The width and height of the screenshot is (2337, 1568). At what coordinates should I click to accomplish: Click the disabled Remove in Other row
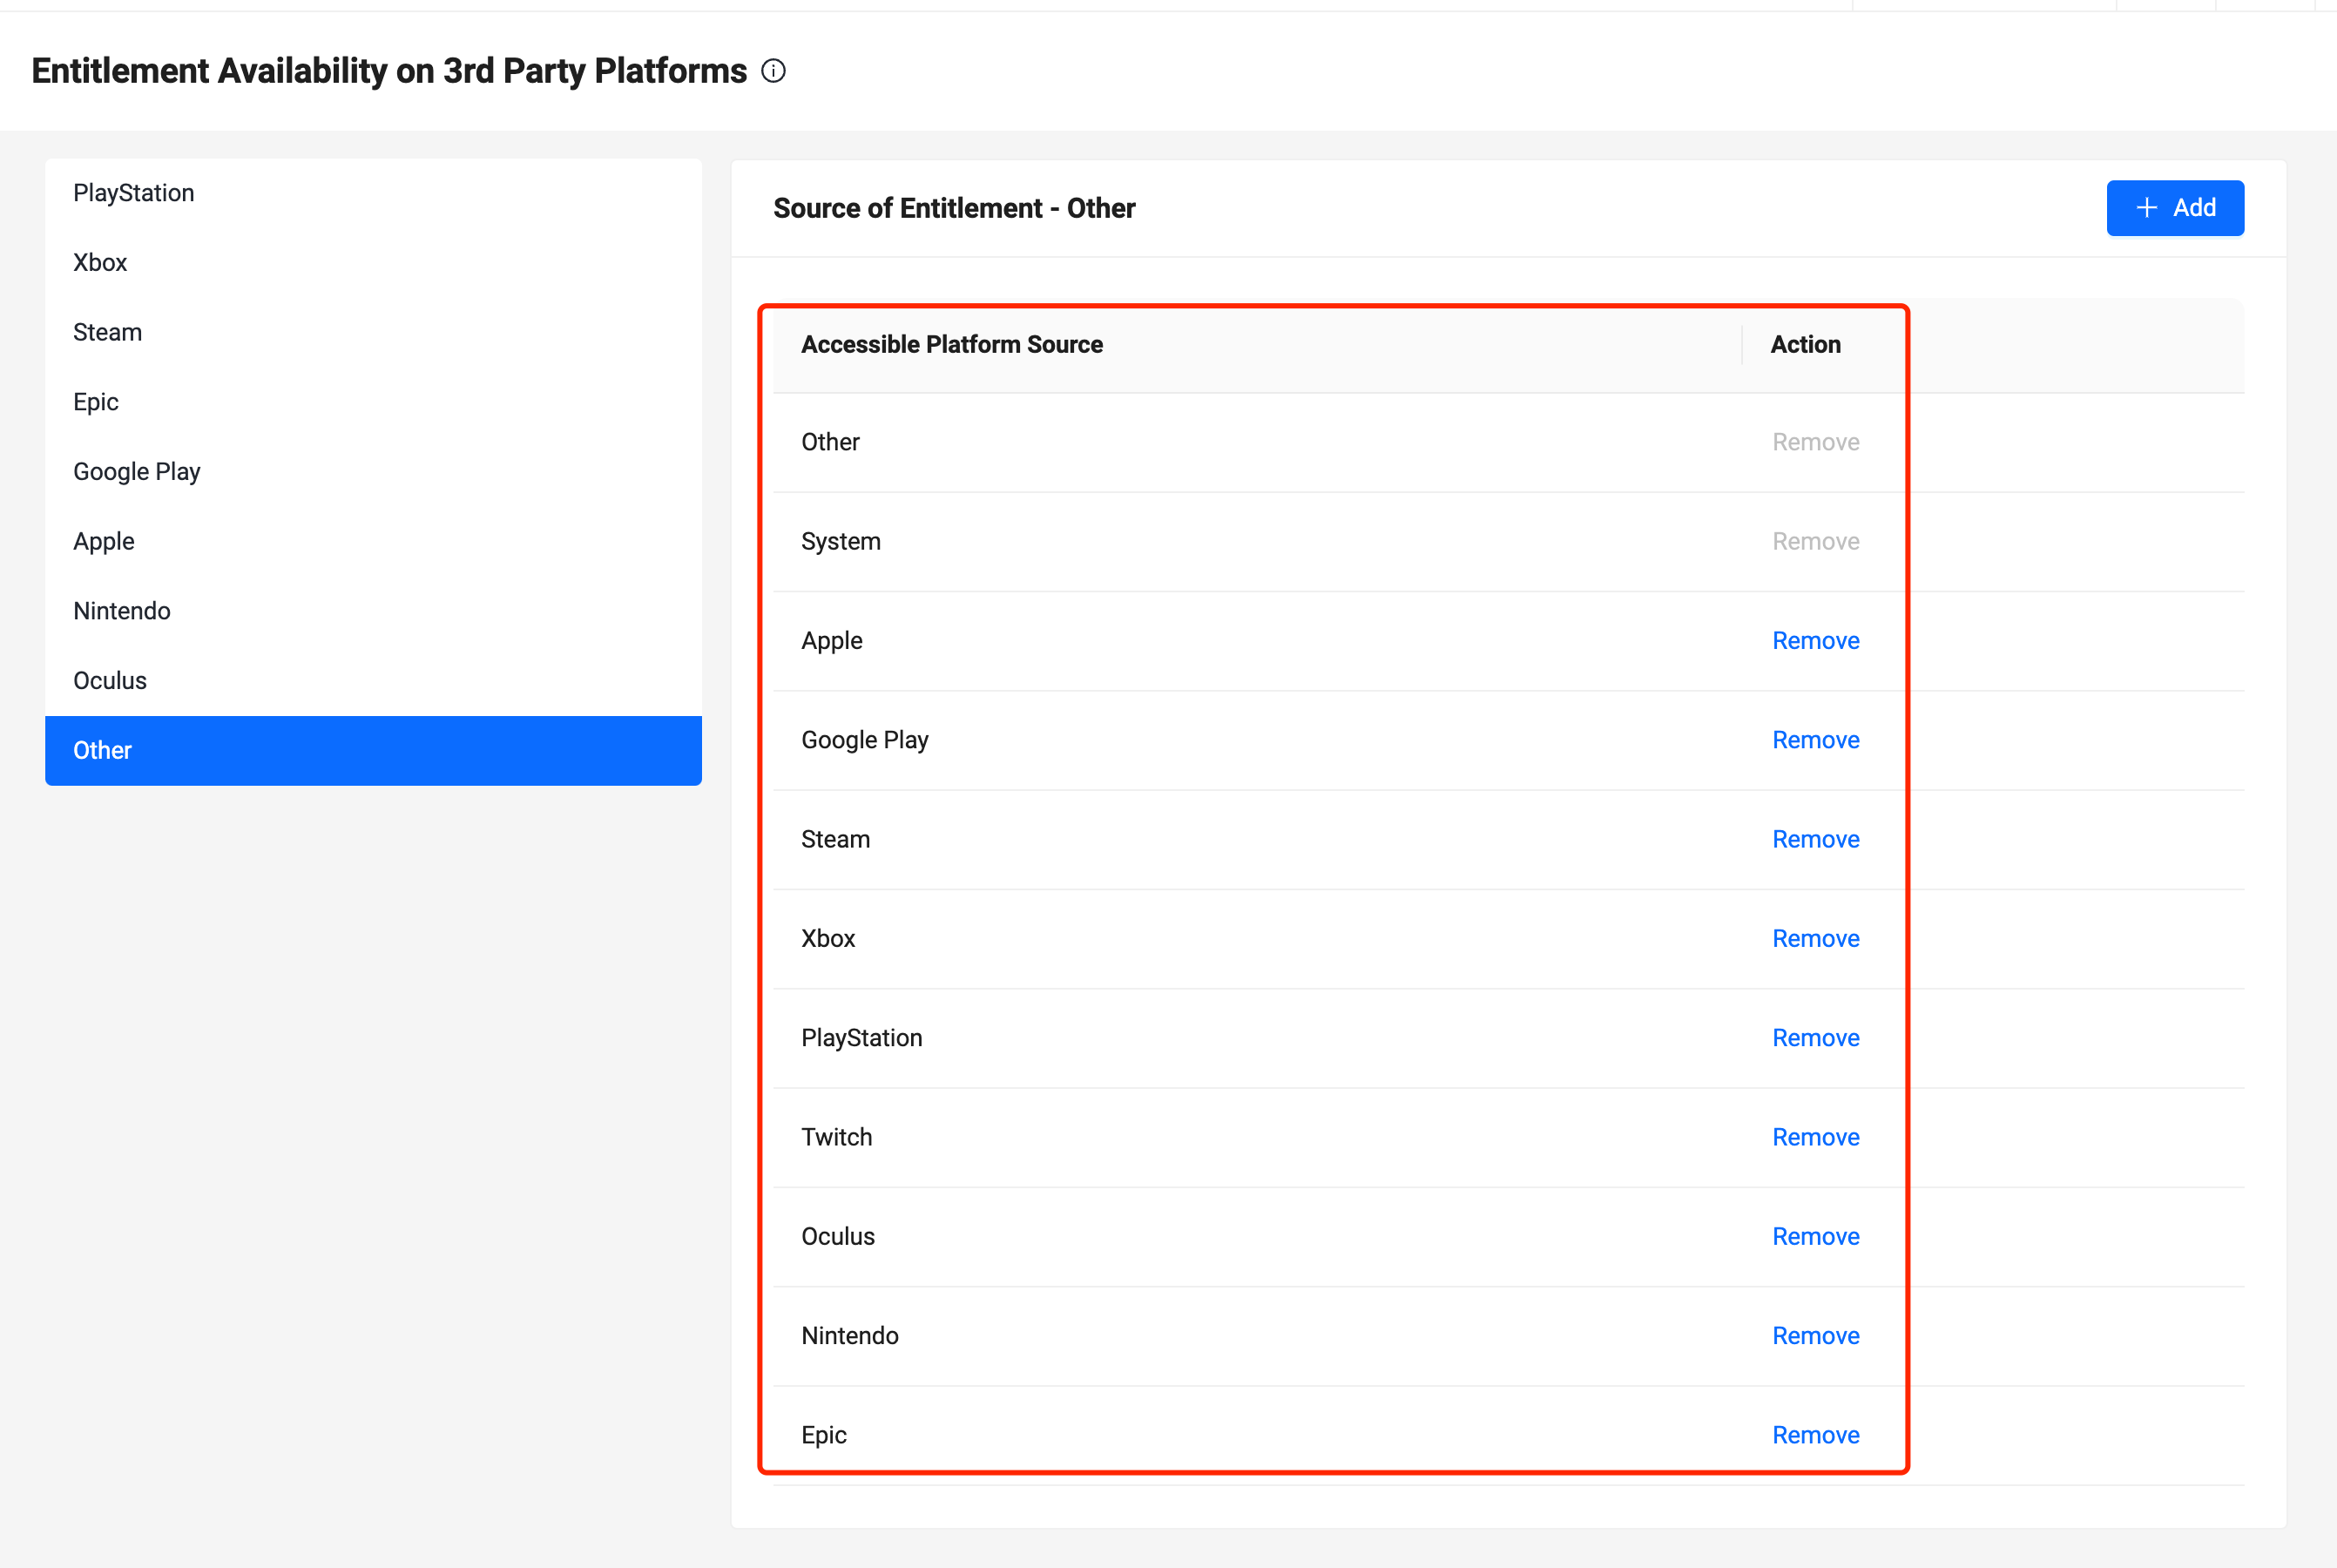[1815, 442]
